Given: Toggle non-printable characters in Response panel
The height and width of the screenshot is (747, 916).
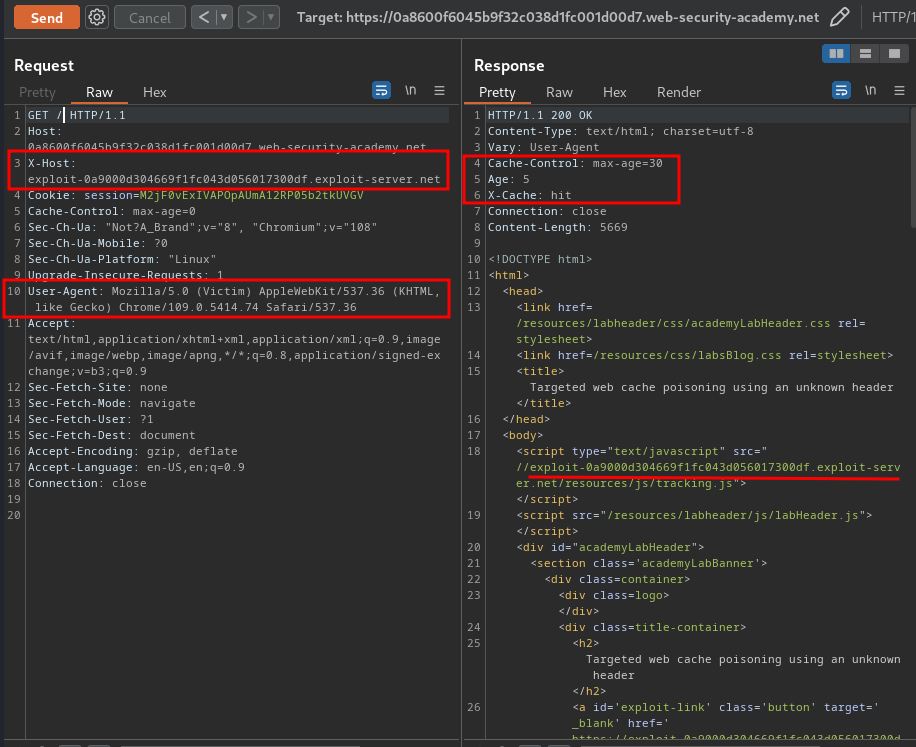Looking at the screenshot, I should pyautogui.click(x=870, y=91).
